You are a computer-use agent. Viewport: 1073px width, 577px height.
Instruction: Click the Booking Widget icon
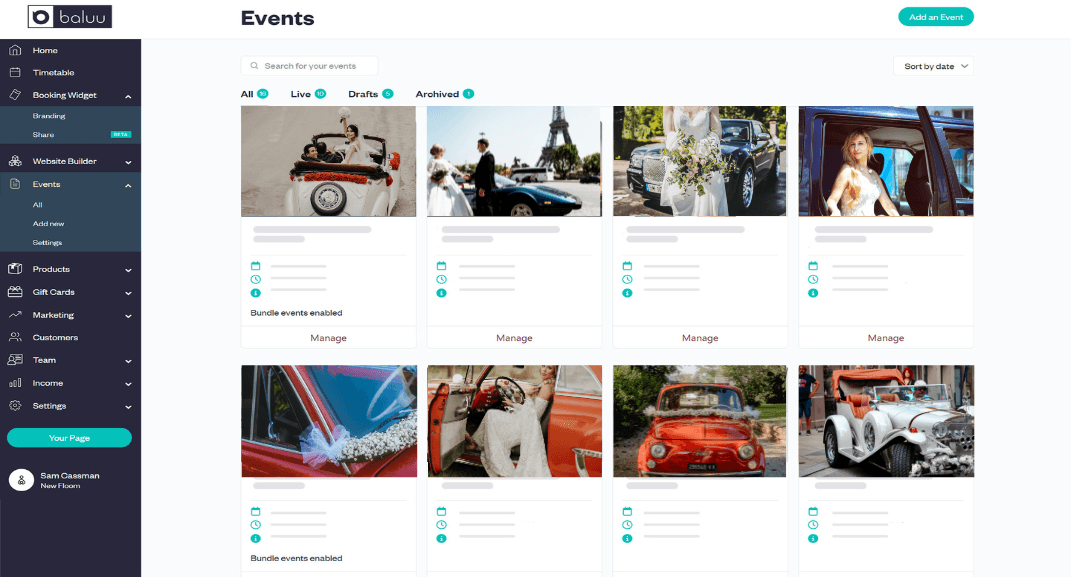pyautogui.click(x=15, y=95)
